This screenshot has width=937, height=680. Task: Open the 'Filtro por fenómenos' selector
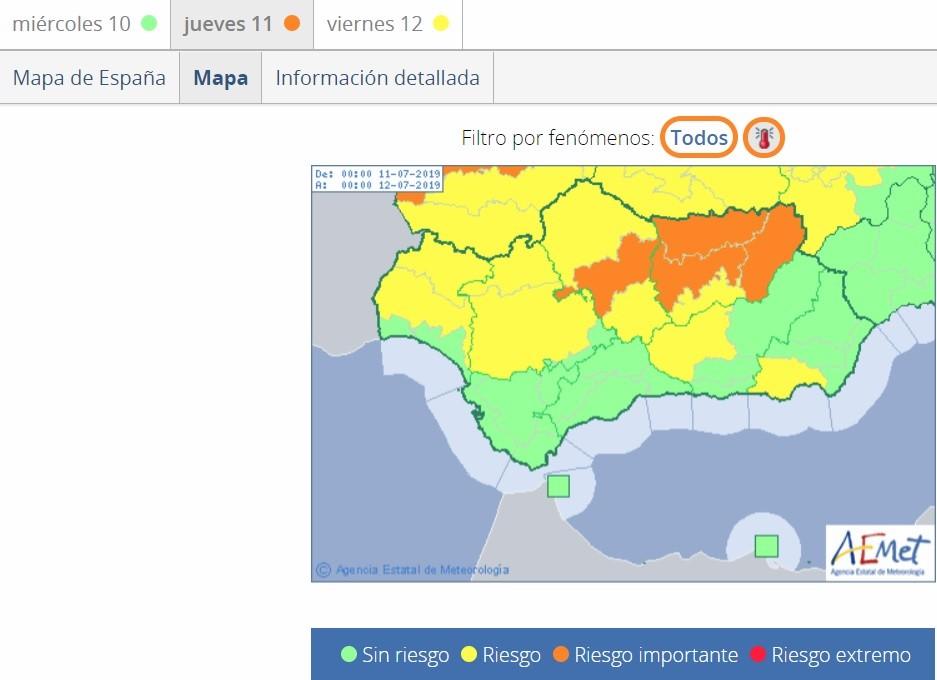[698, 138]
